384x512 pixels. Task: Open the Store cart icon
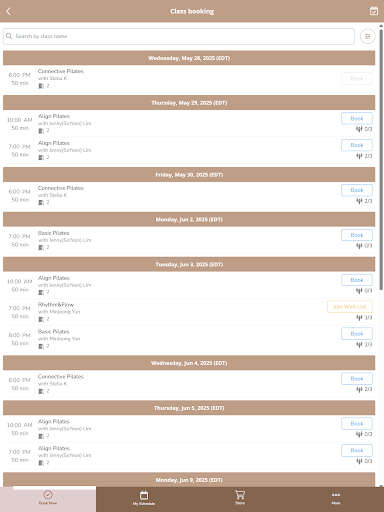(x=240, y=495)
